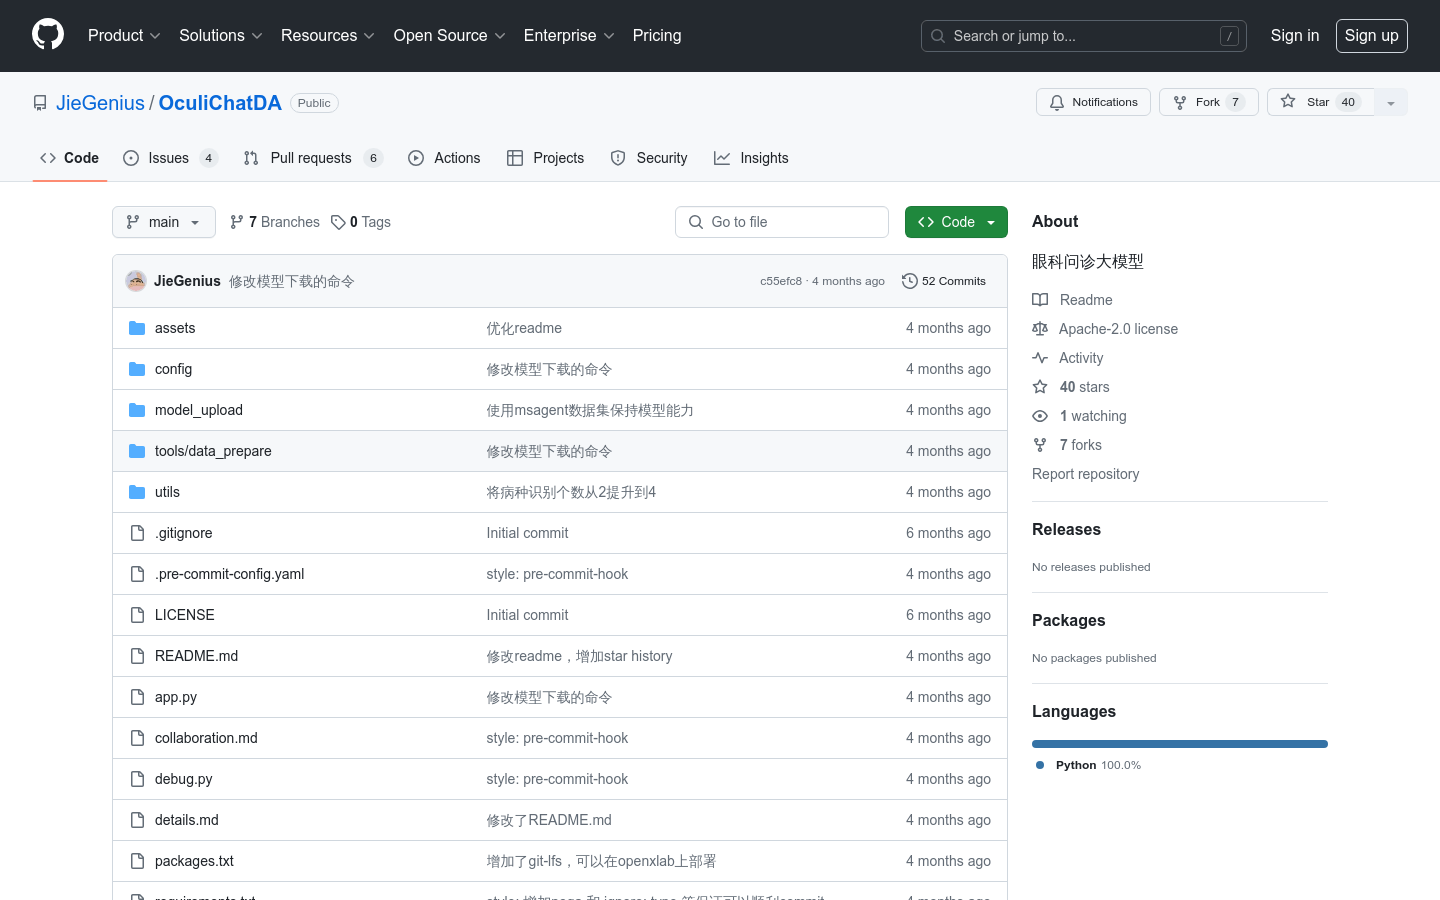The height and width of the screenshot is (900, 1440).
Task: Open the 7 Branches list
Action: coord(275,222)
